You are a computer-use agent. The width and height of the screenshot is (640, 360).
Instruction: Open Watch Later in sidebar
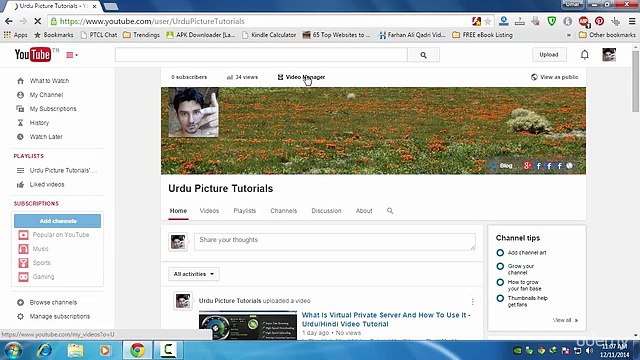pyautogui.click(x=46, y=137)
